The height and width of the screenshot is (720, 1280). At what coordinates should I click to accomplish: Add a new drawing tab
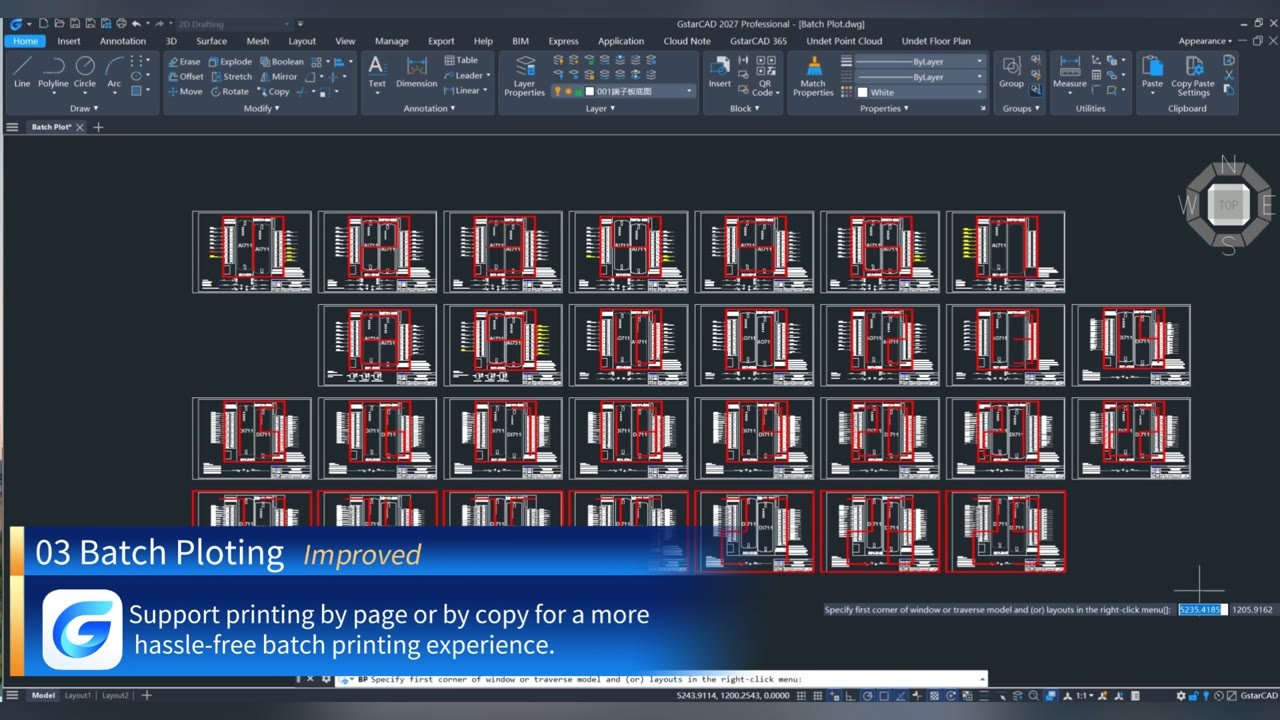[x=98, y=127]
